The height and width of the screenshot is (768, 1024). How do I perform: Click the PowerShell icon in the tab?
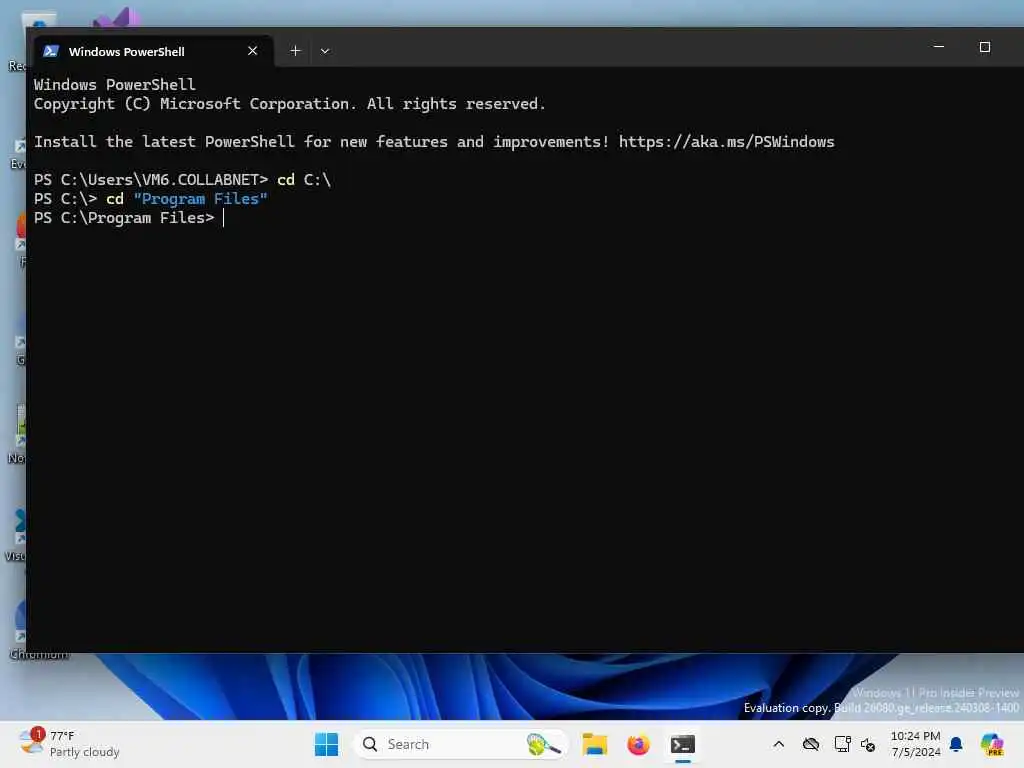(51, 51)
